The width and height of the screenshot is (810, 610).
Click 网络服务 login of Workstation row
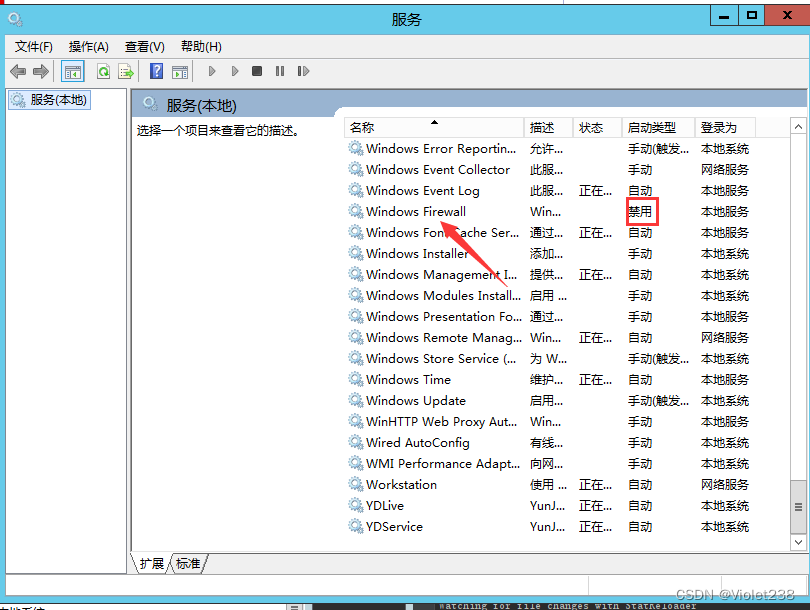tap(725, 484)
